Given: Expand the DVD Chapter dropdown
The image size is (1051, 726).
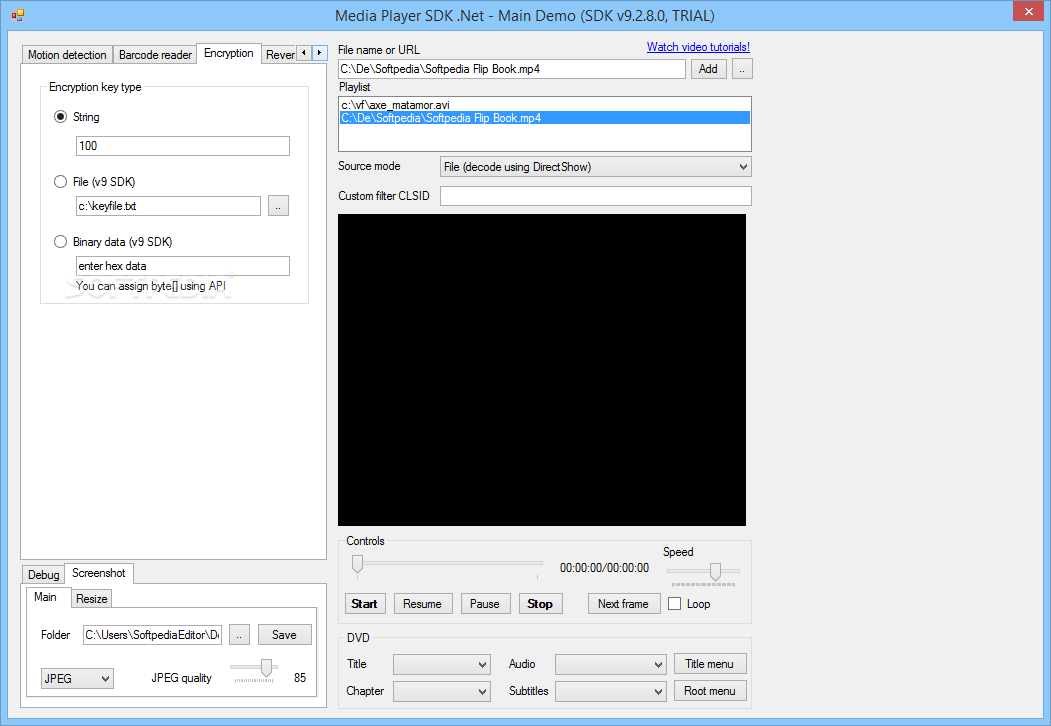Looking at the screenshot, I should (442, 691).
